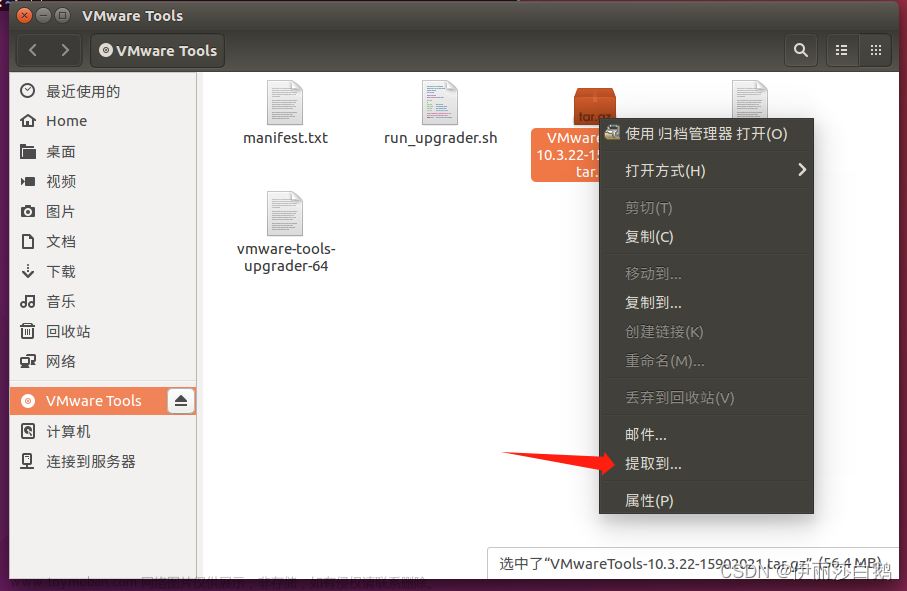The height and width of the screenshot is (591, 907).
Task: Open 音乐 folder in sidebar
Action: click(103, 301)
